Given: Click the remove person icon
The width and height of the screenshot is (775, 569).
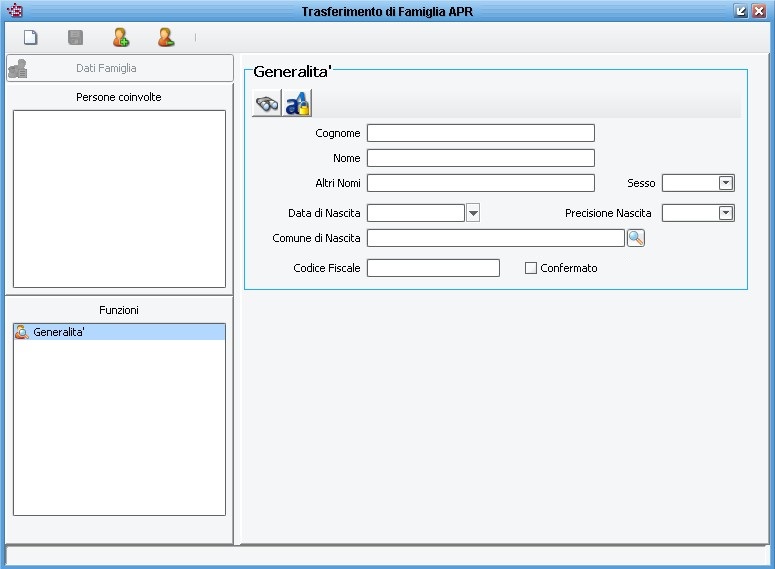Looking at the screenshot, I should click(166, 38).
